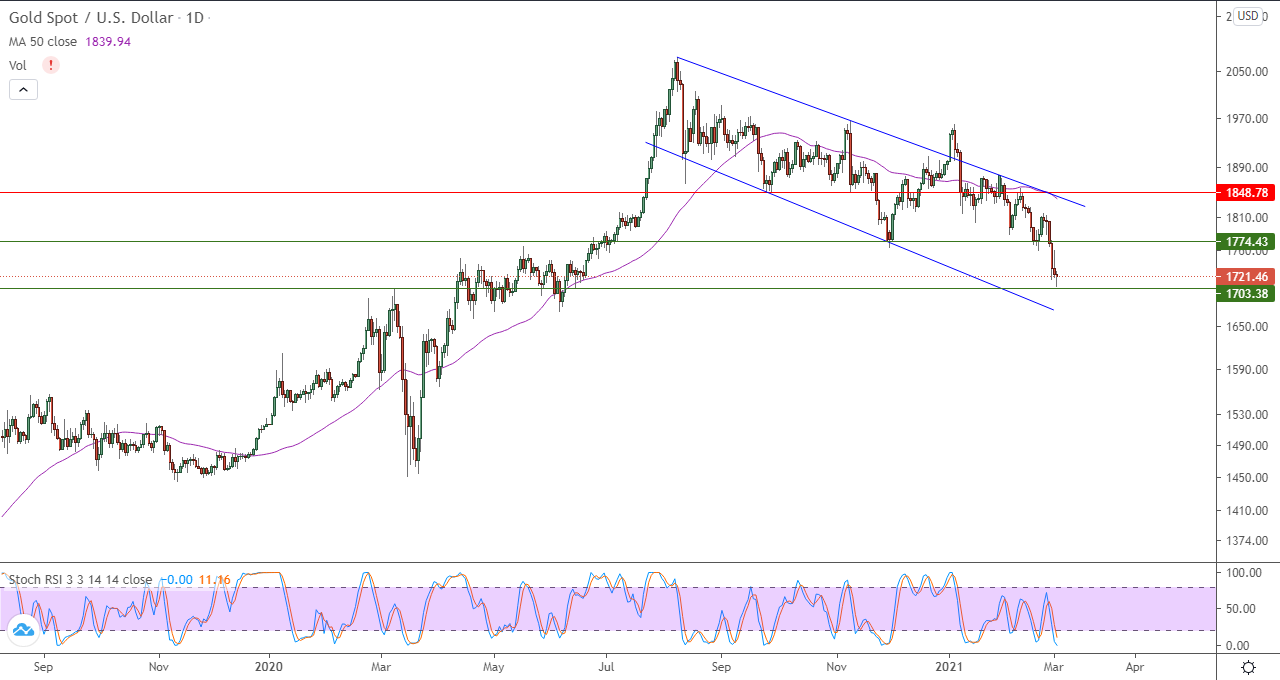Collapse the indicator legend with the arrow button
The image size is (1280, 680).
[23, 89]
